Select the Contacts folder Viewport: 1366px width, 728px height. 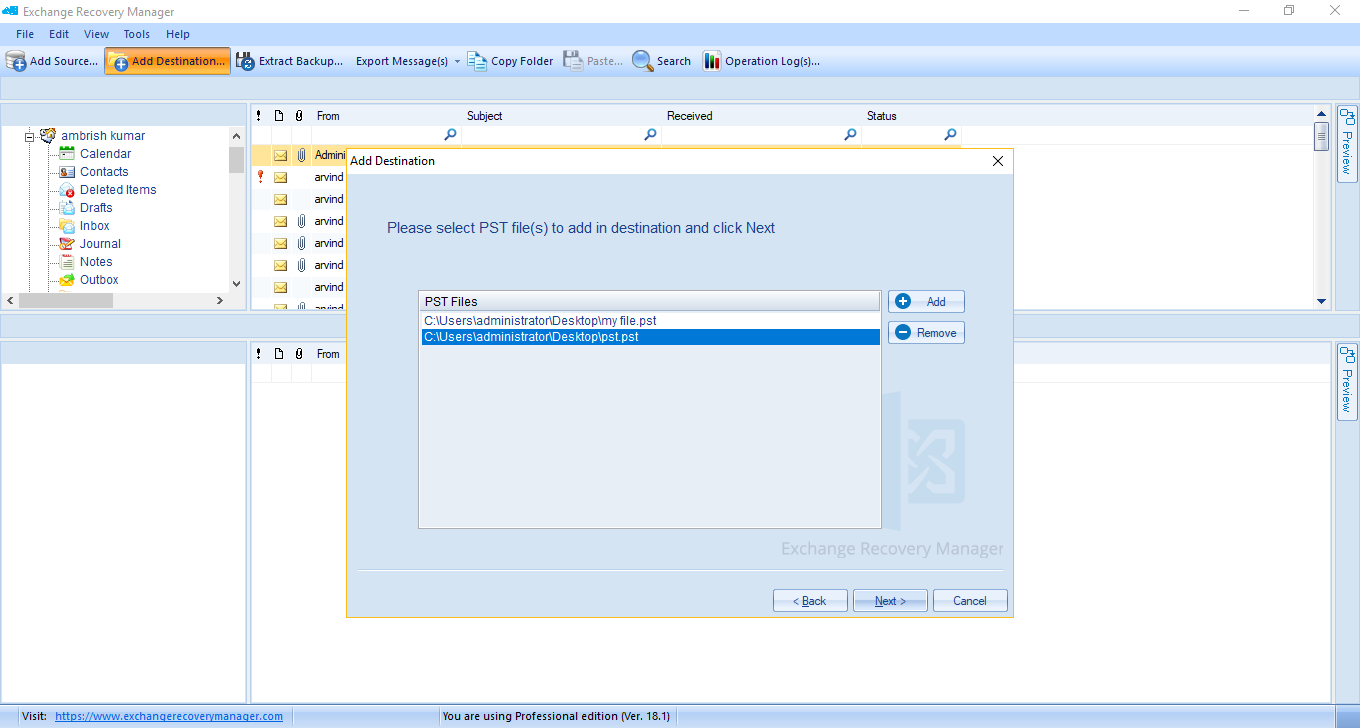[104, 172]
